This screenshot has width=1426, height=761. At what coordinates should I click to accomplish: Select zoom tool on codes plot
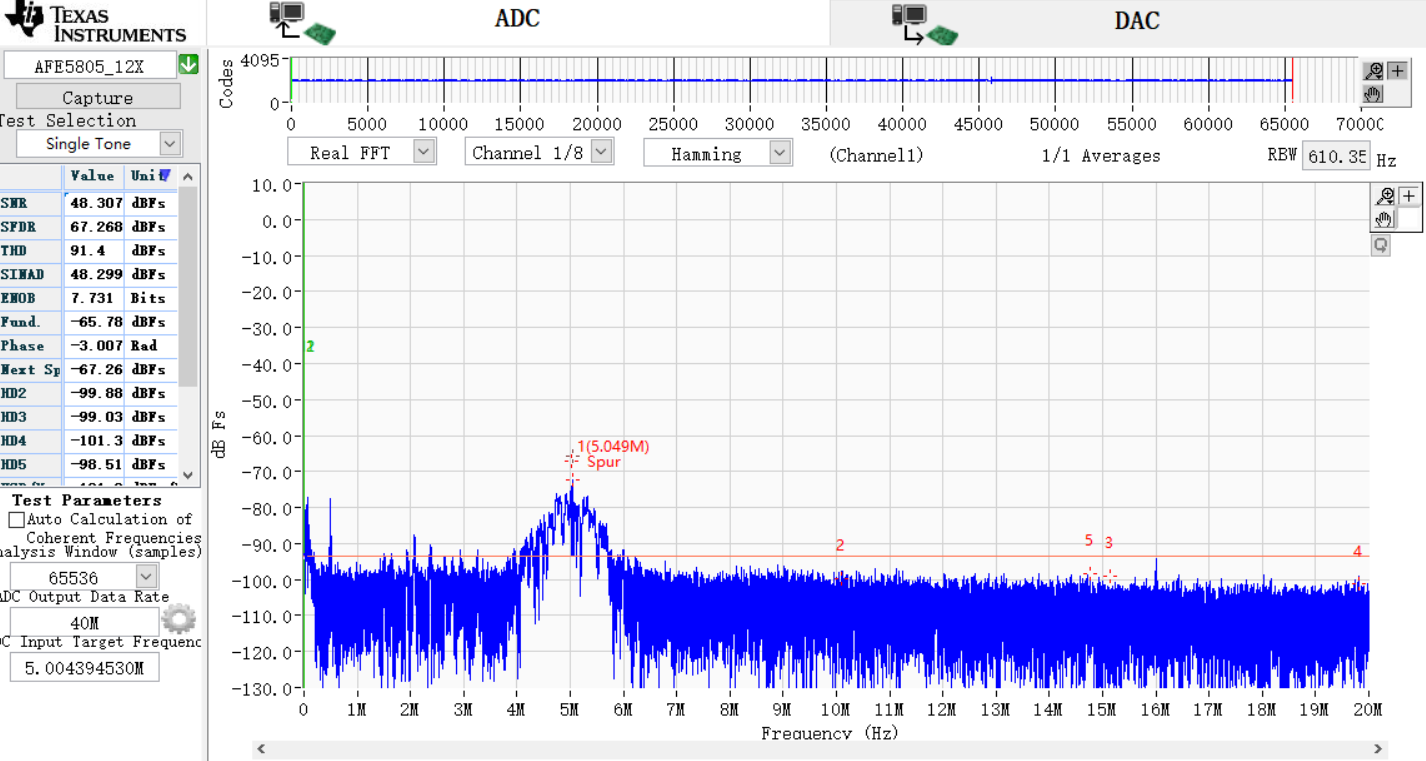pyautogui.click(x=1374, y=71)
